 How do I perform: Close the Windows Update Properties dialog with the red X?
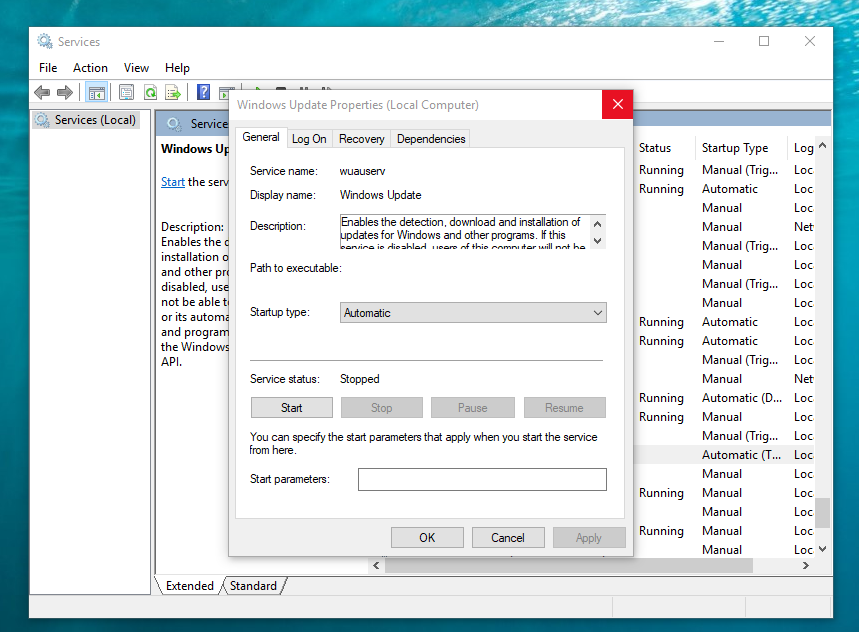tap(617, 104)
